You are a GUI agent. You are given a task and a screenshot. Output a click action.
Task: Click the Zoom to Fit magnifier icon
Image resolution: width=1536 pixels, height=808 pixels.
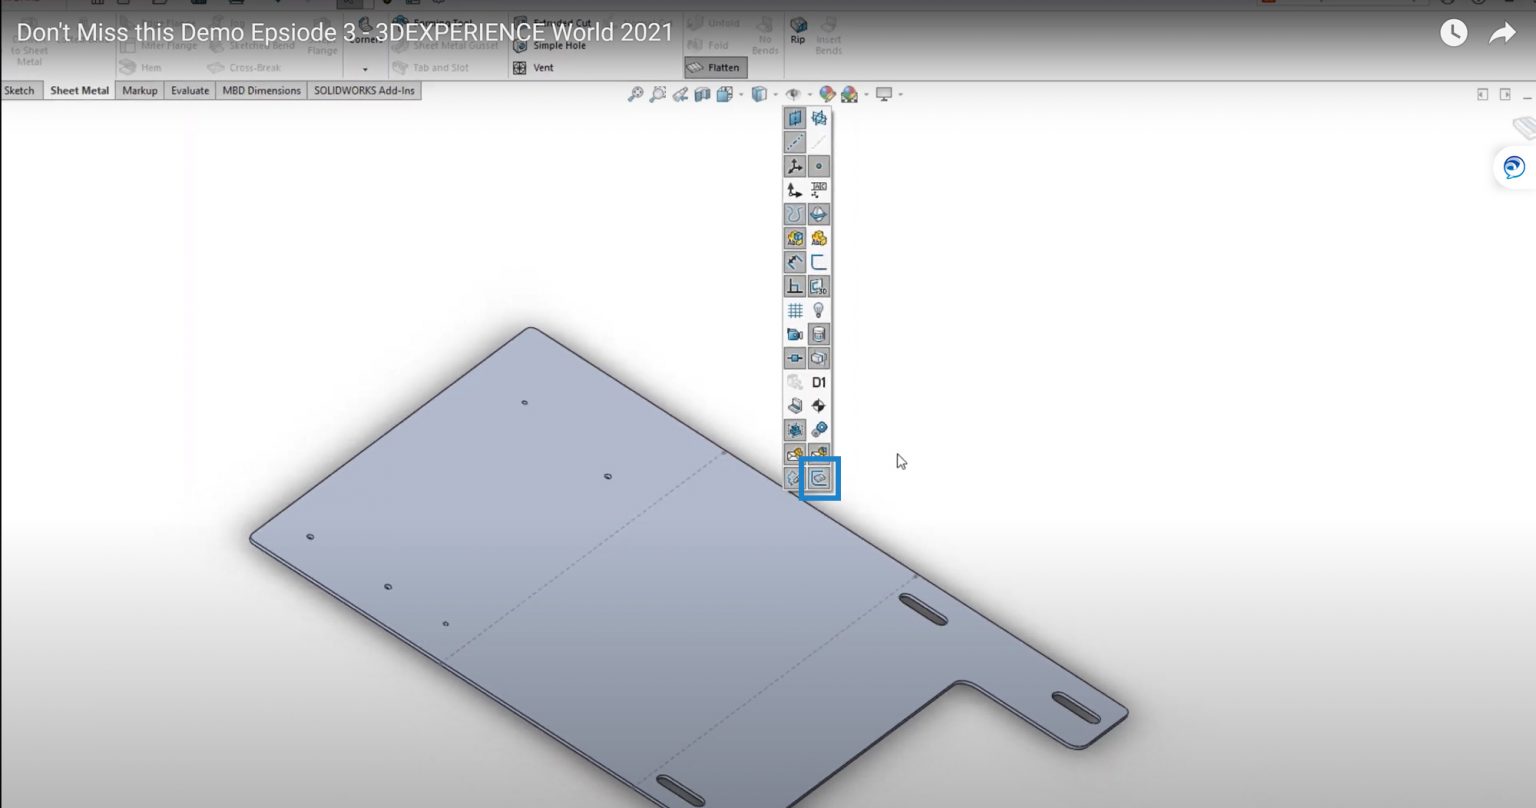635,94
